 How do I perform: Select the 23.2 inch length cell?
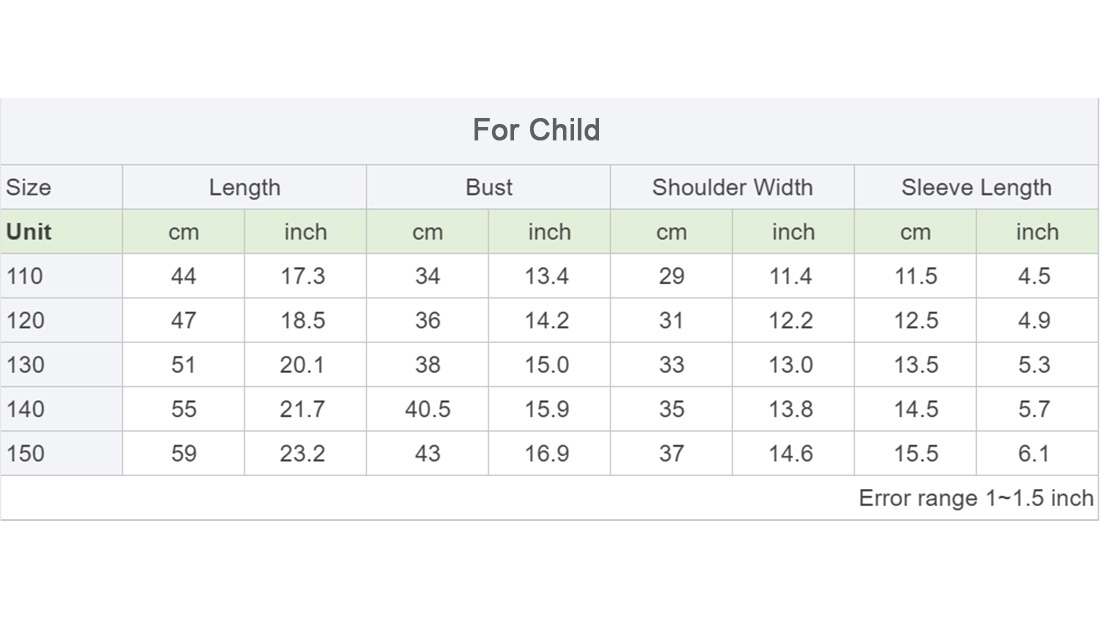(302, 453)
